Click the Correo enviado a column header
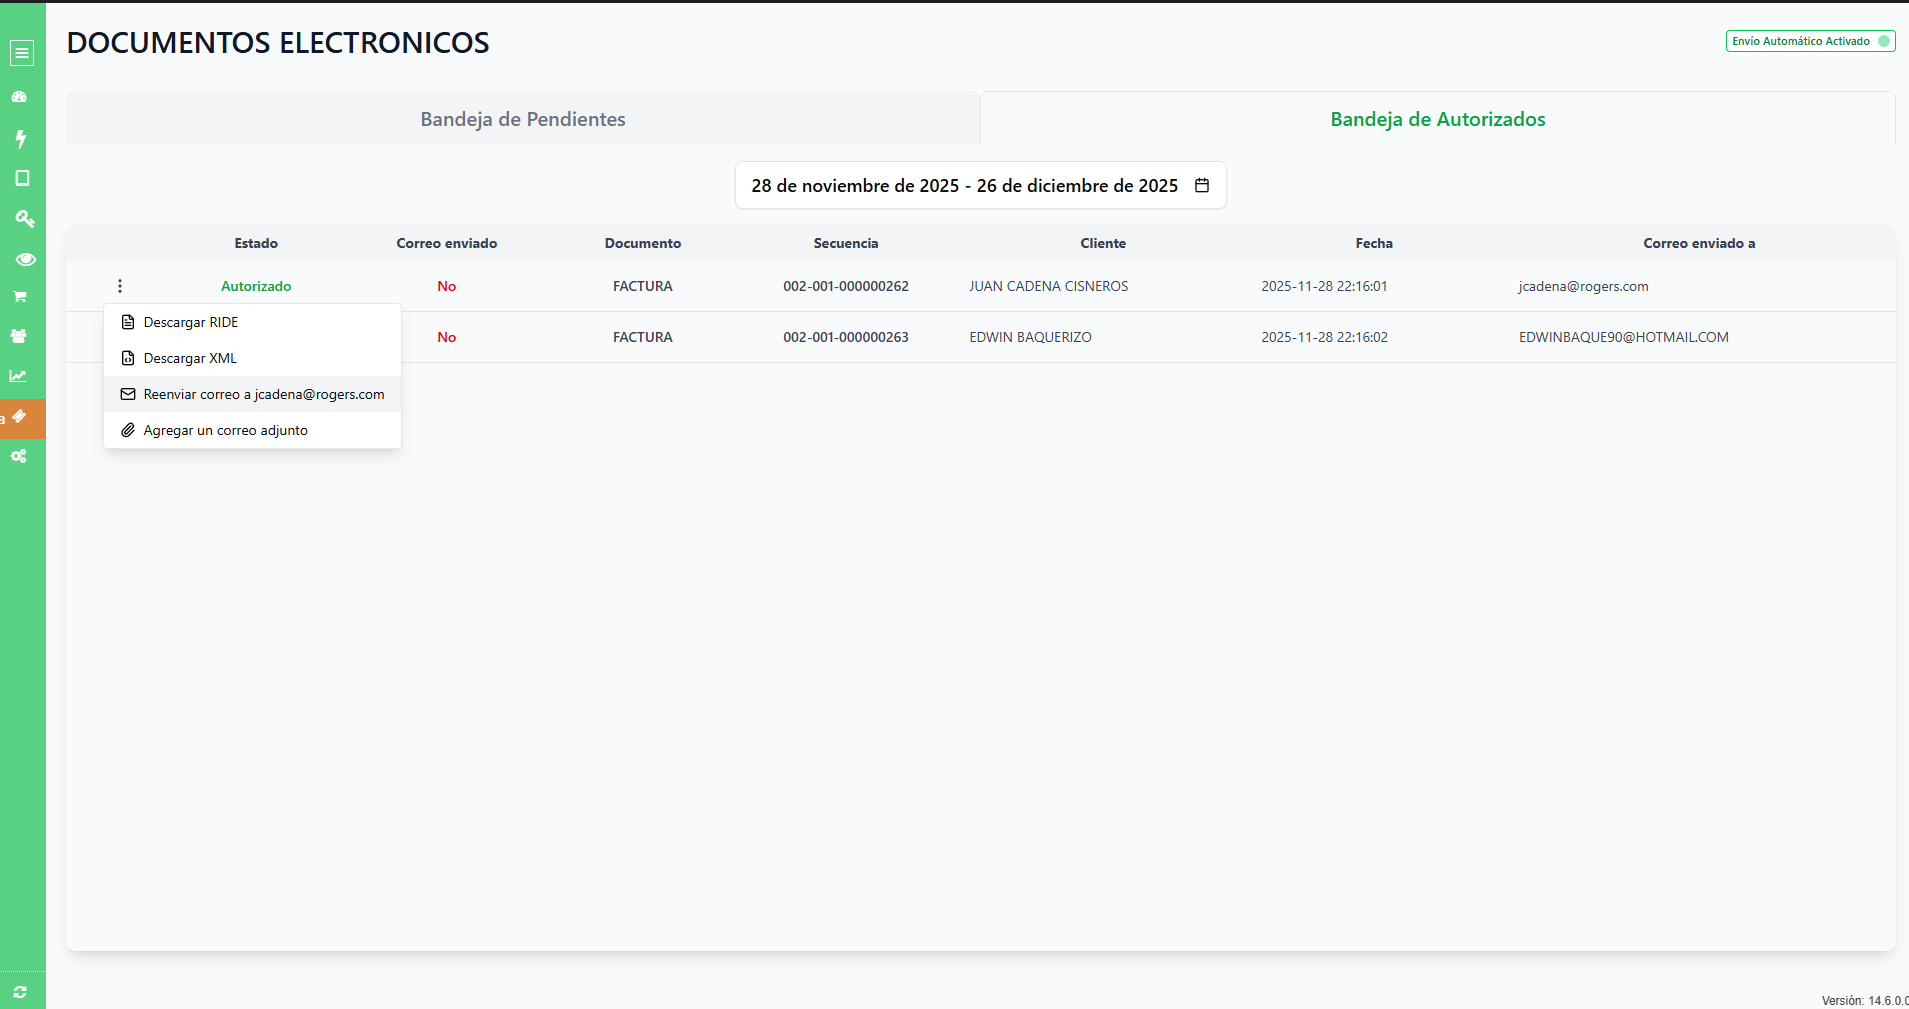This screenshot has width=1909, height=1009. [x=1699, y=243]
